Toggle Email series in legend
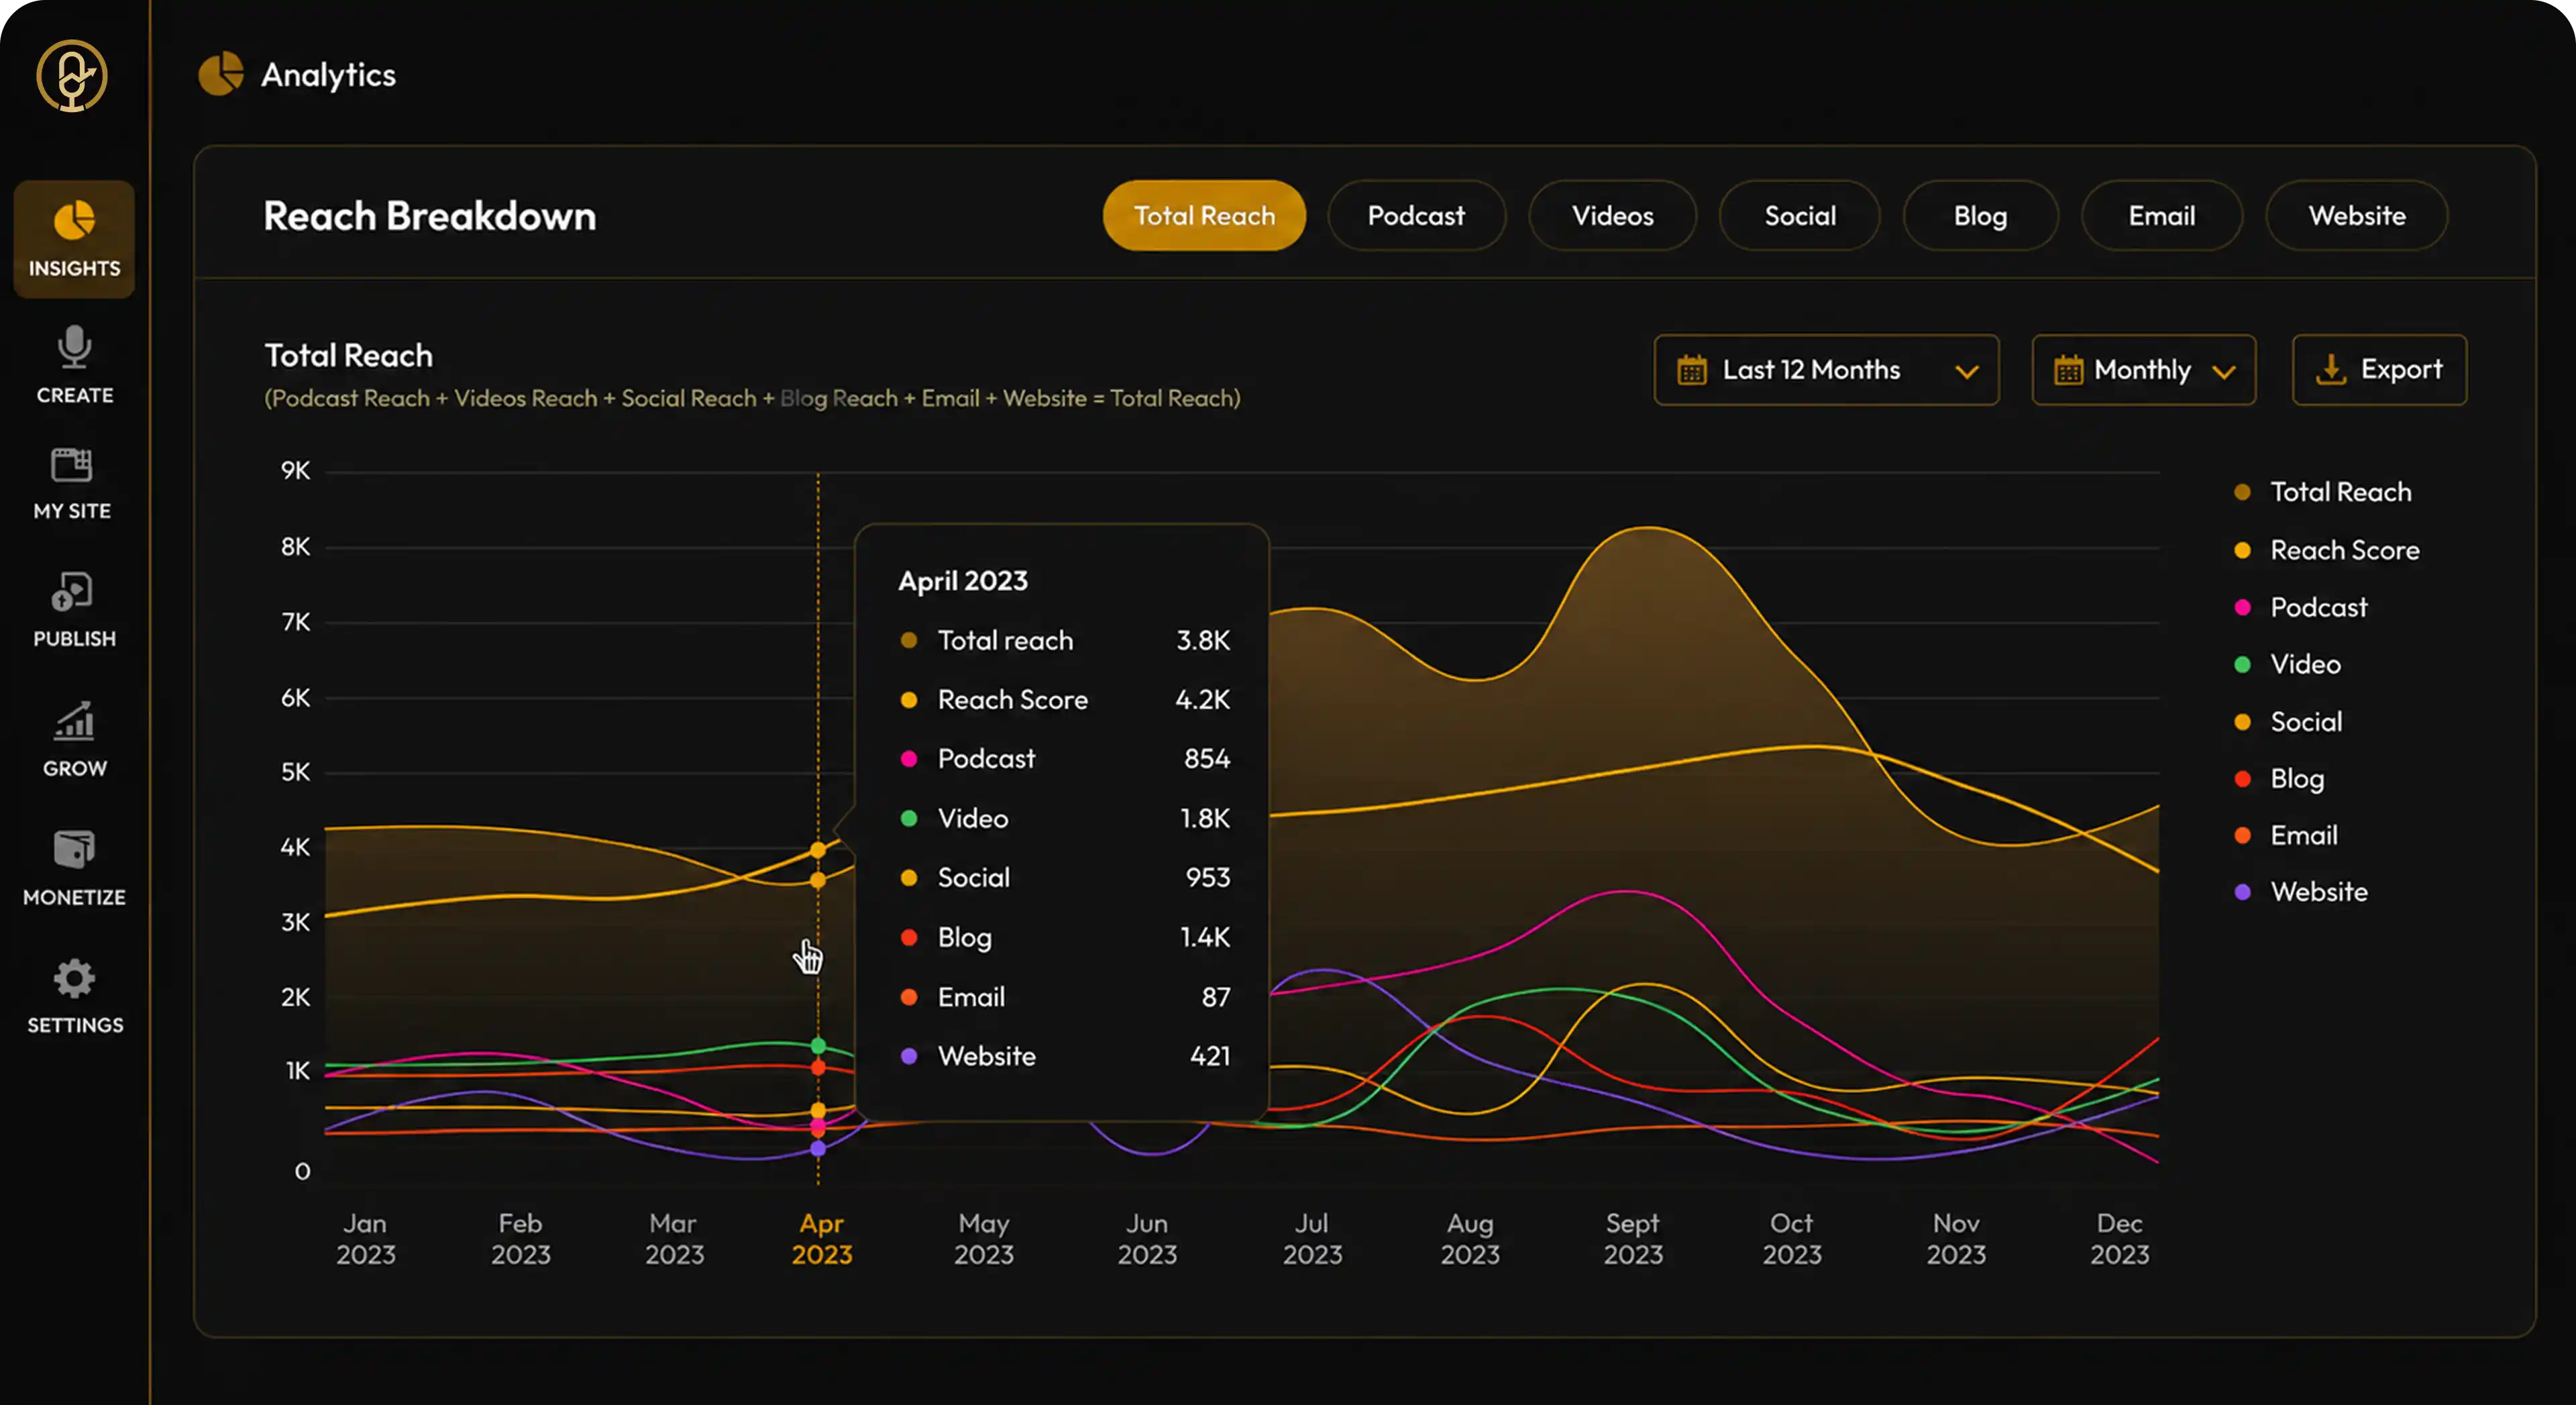This screenshot has width=2576, height=1405. click(x=2286, y=835)
